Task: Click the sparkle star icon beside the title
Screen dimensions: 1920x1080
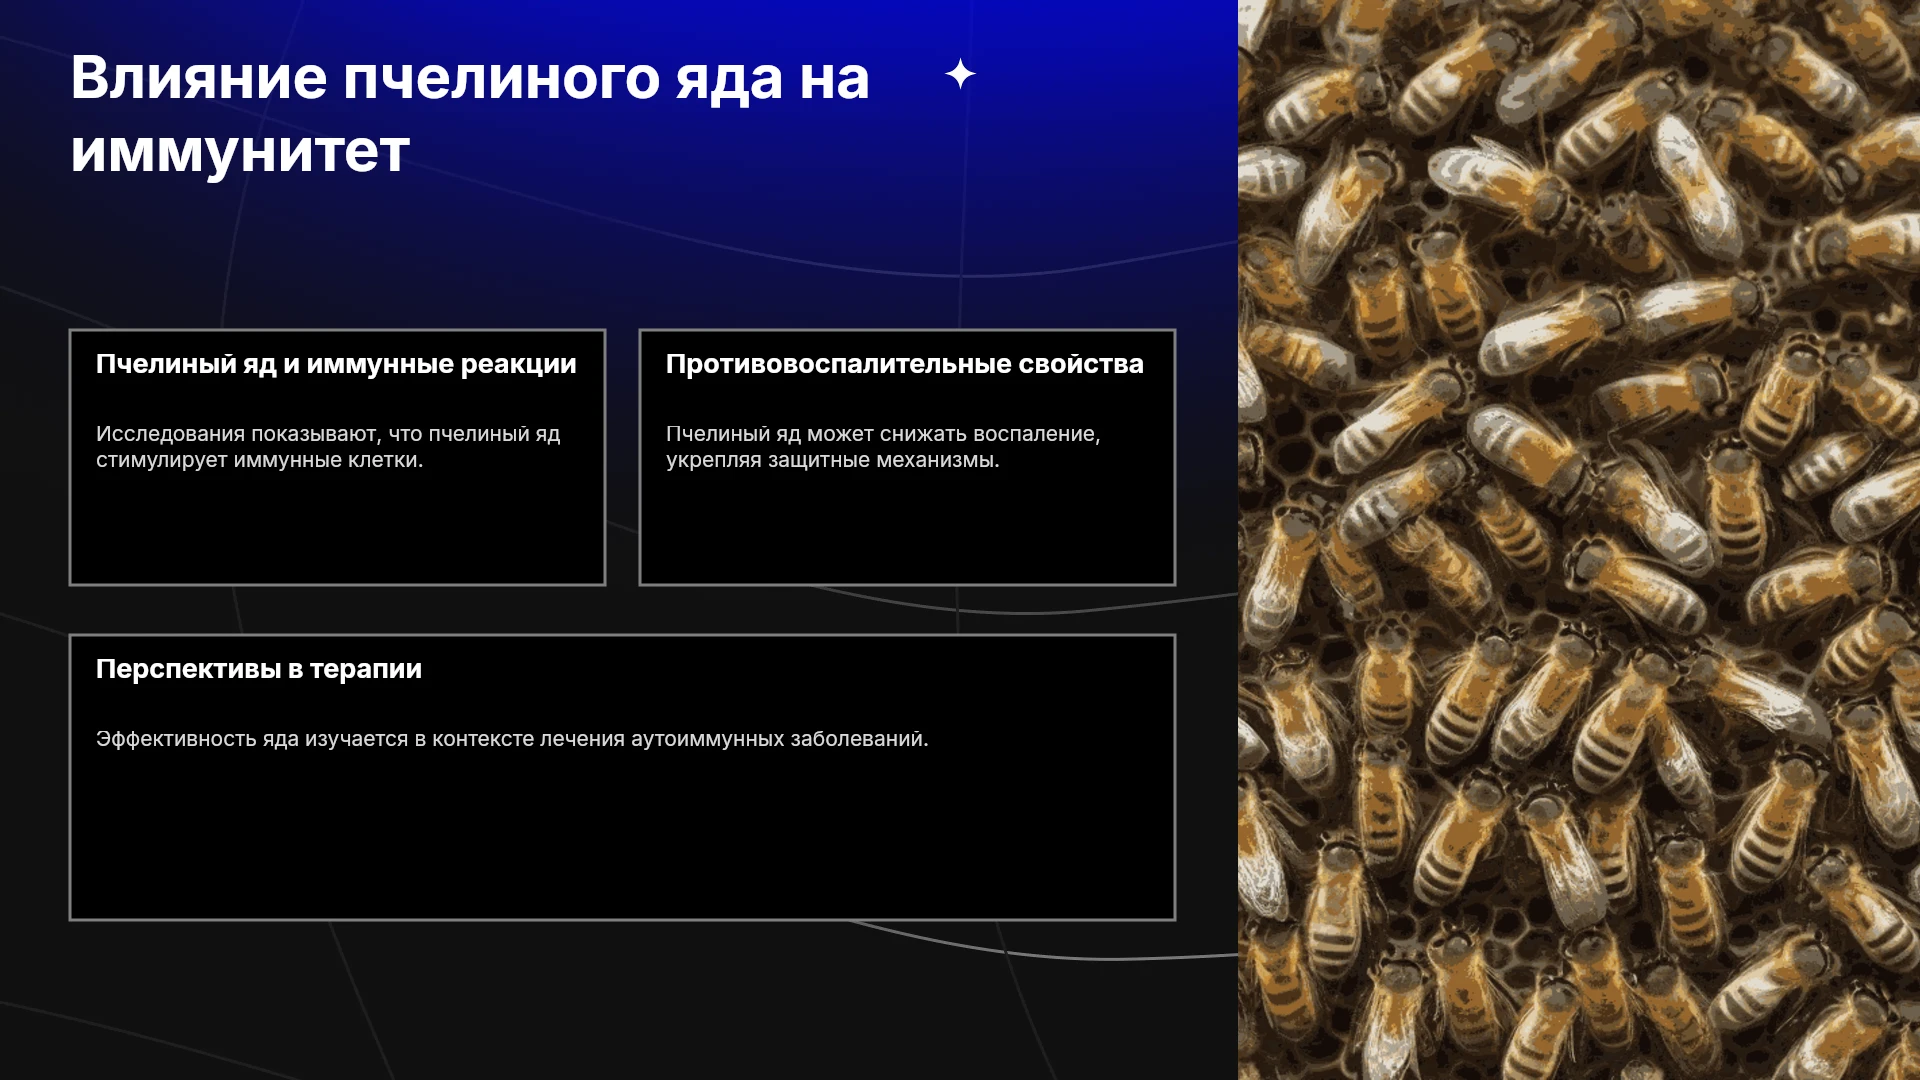Action: 960,74
